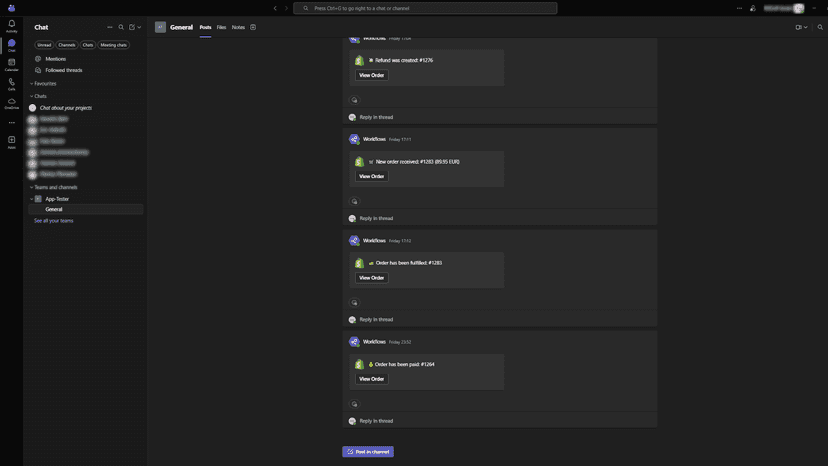View Order for Order has been paid #1264

pos(372,379)
